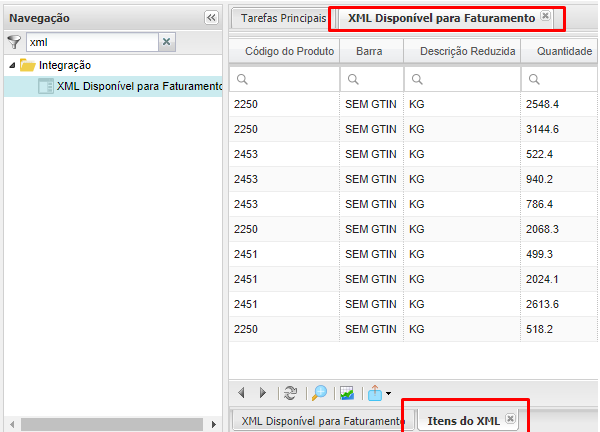Click SEM GTIN in the 518.2 row
This screenshot has height=432, width=600.
371,329
